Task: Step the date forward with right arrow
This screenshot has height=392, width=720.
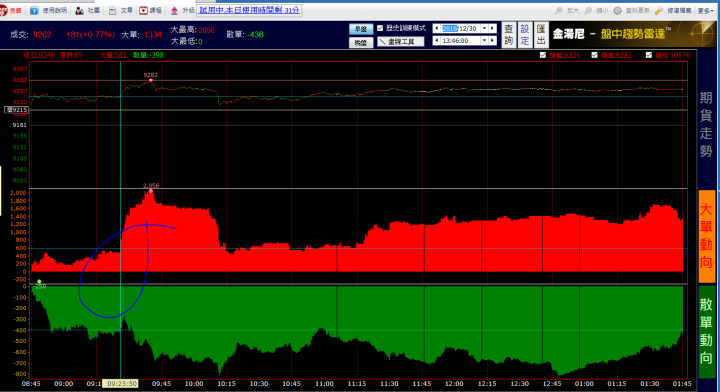Action: 493,28
